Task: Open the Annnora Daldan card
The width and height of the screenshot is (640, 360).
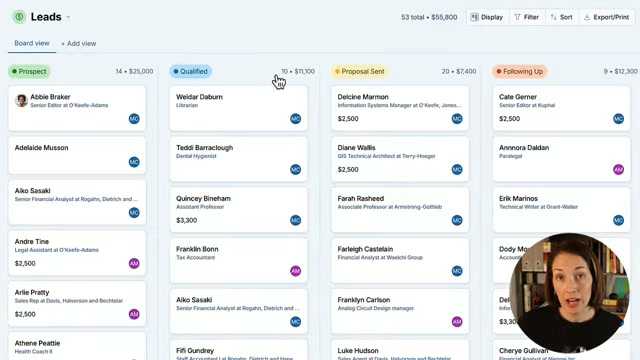Action: tap(561, 159)
